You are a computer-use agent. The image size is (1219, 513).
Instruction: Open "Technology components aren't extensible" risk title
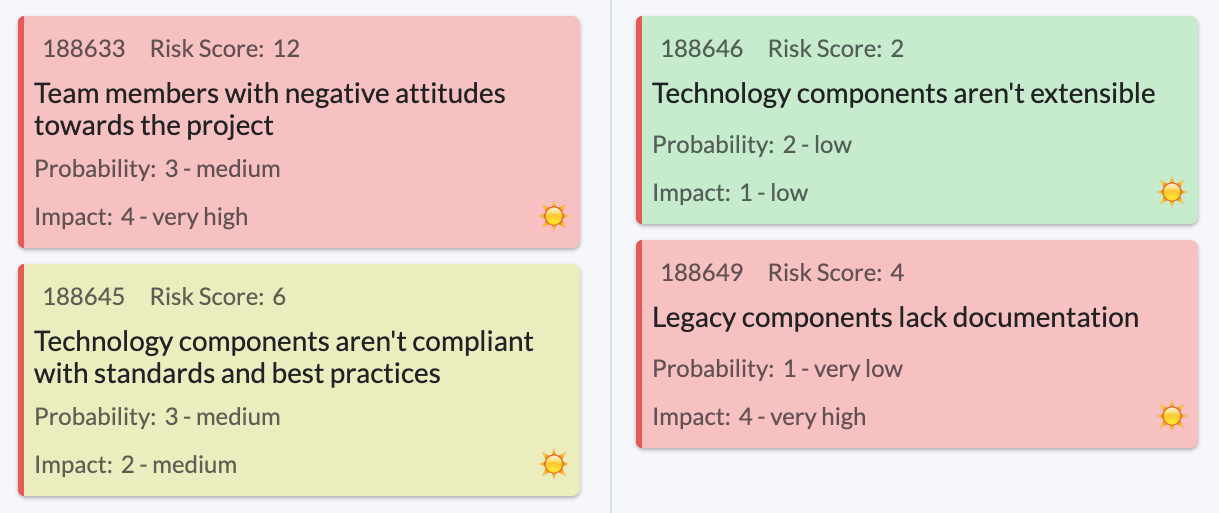[x=904, y=94]
